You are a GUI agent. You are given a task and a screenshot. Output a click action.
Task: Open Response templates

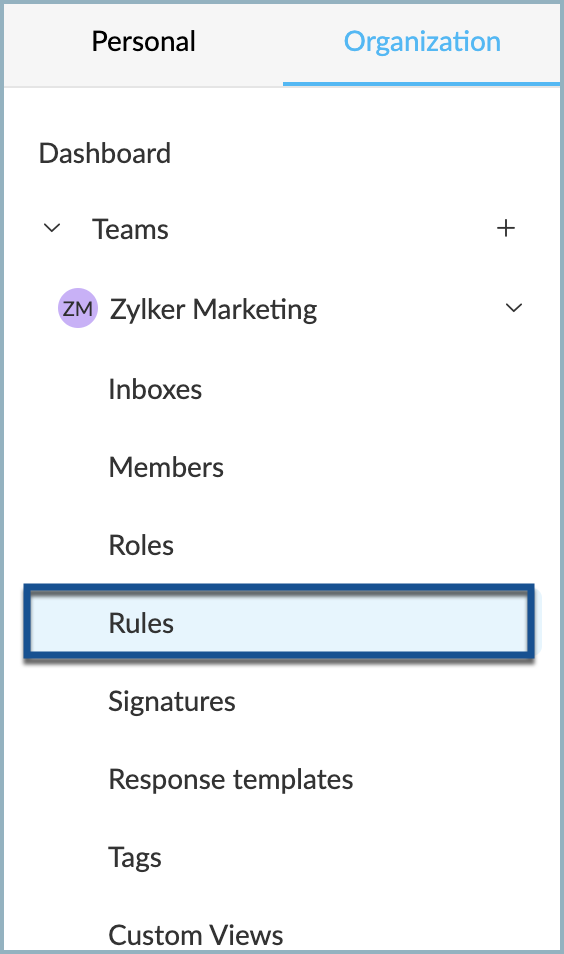pyautogui.click(x=231, y=779)
